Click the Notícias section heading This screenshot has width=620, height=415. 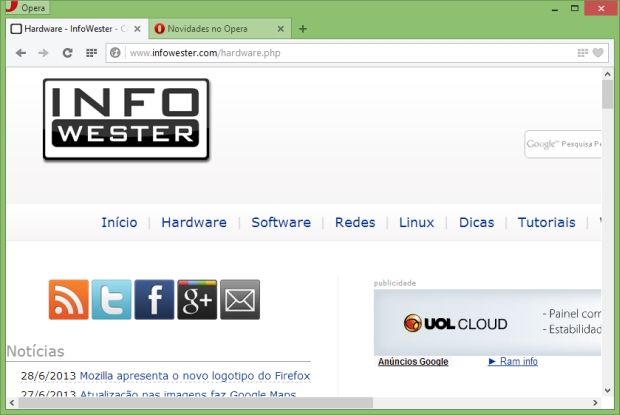point(35,351)
